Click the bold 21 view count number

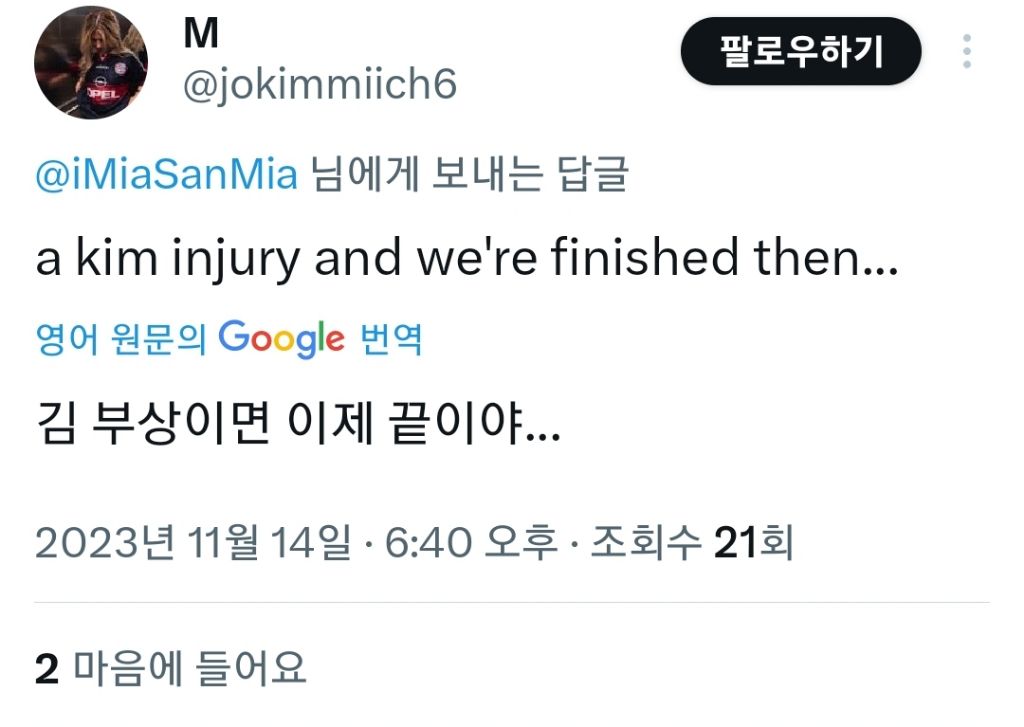pos(736,544)
